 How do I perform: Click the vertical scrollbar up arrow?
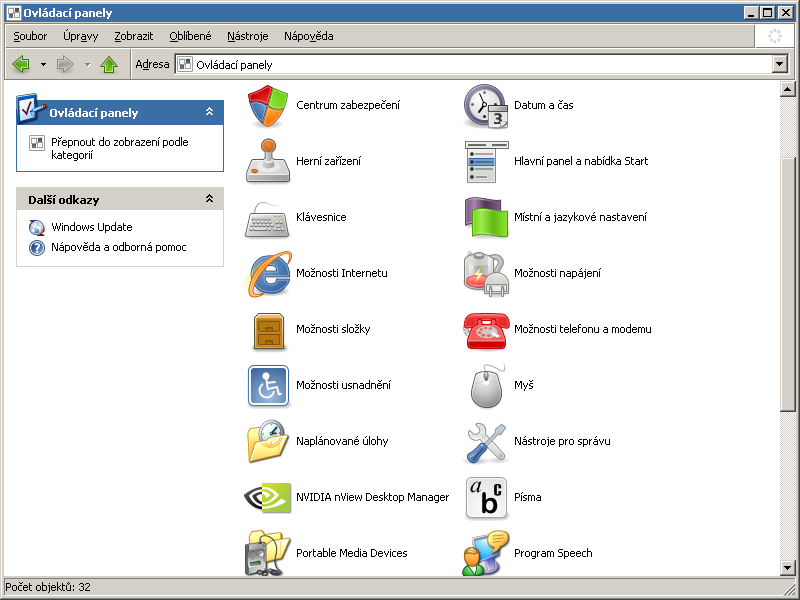pyautogui.click(x=787, y=89)
